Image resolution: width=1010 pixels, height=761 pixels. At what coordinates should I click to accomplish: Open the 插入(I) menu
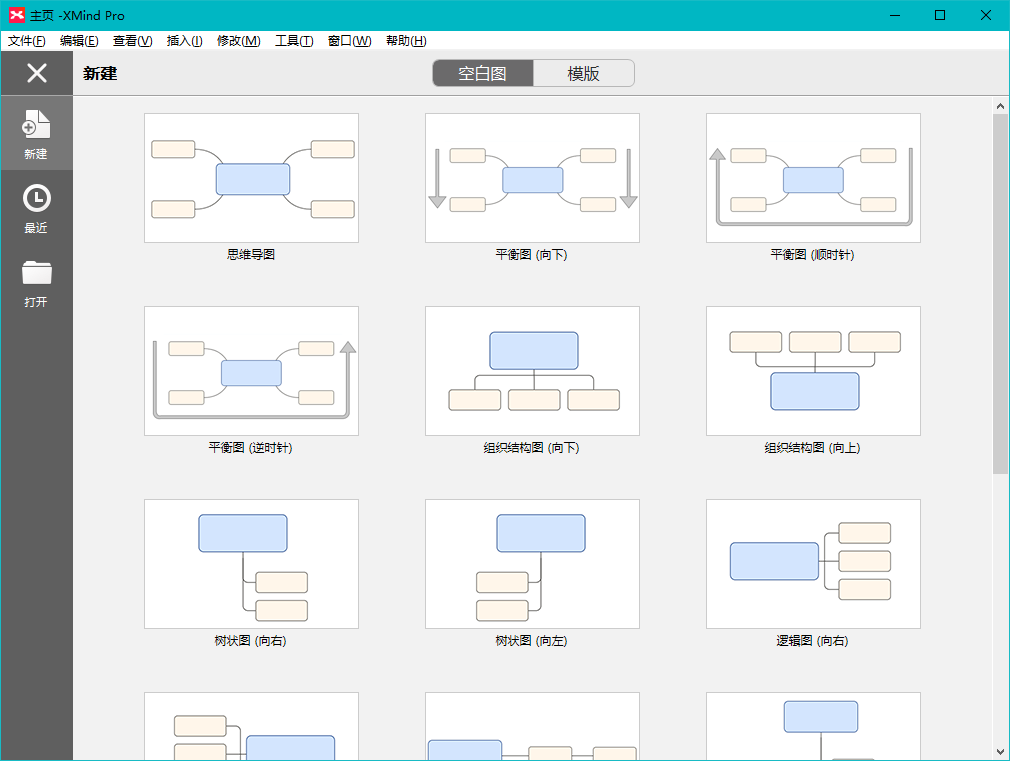[184, 41]
